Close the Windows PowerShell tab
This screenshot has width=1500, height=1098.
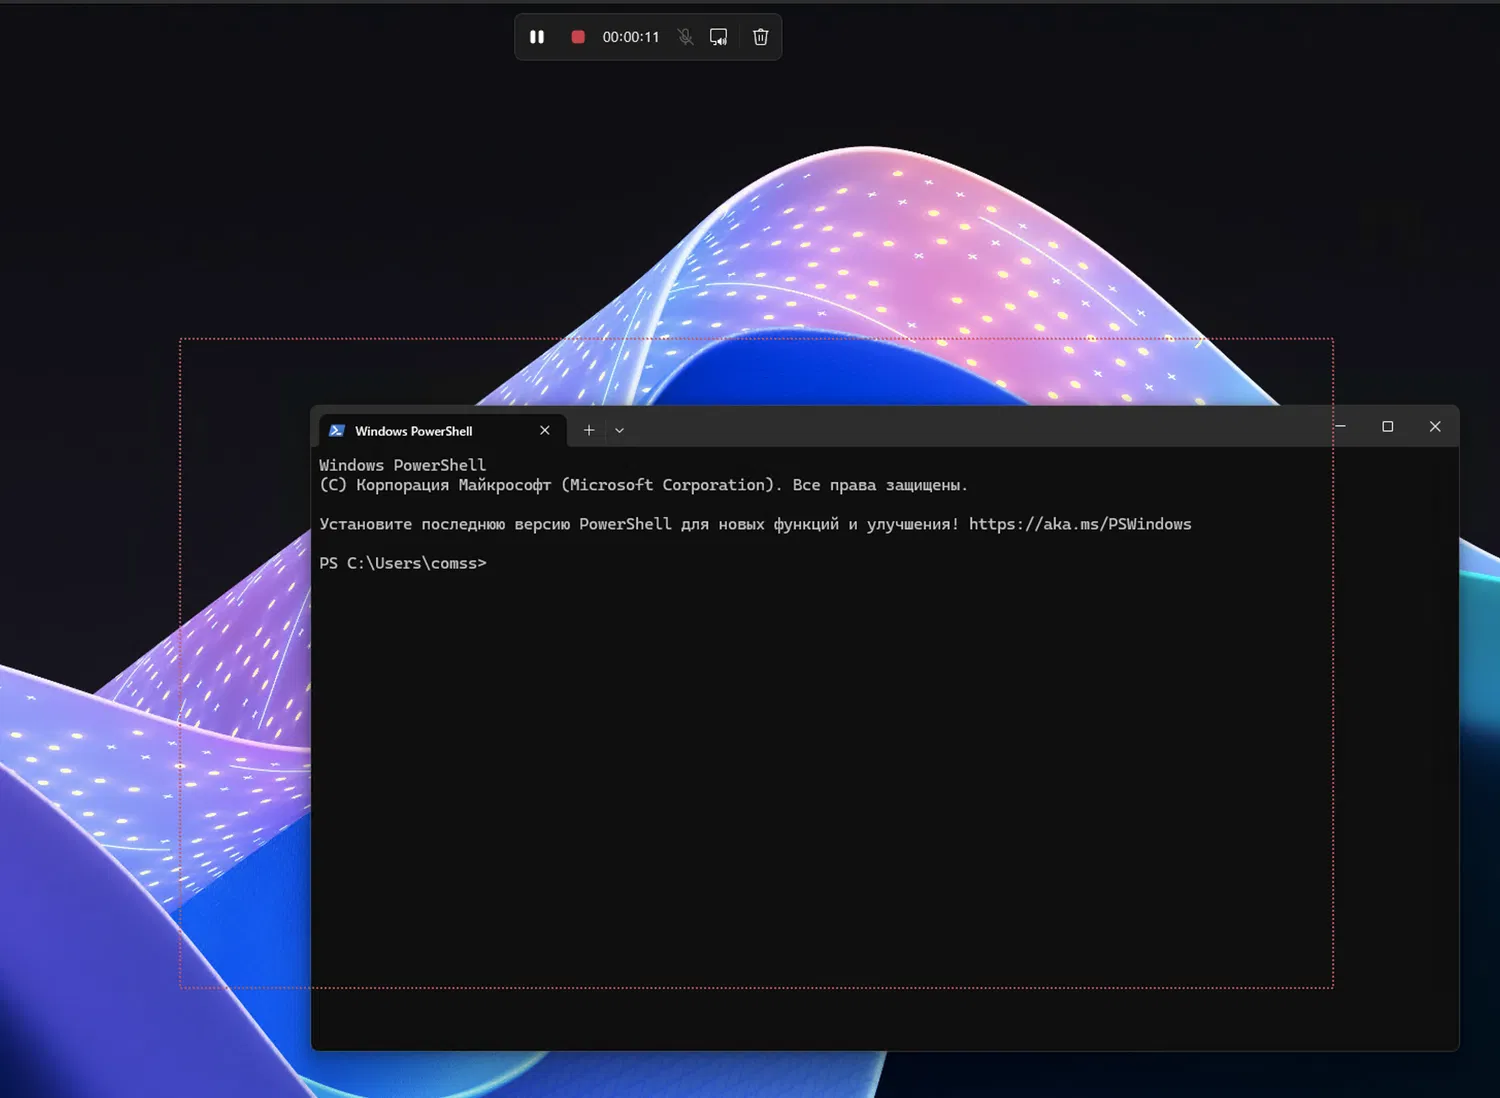pyautogui.click(x=545, y=430)
